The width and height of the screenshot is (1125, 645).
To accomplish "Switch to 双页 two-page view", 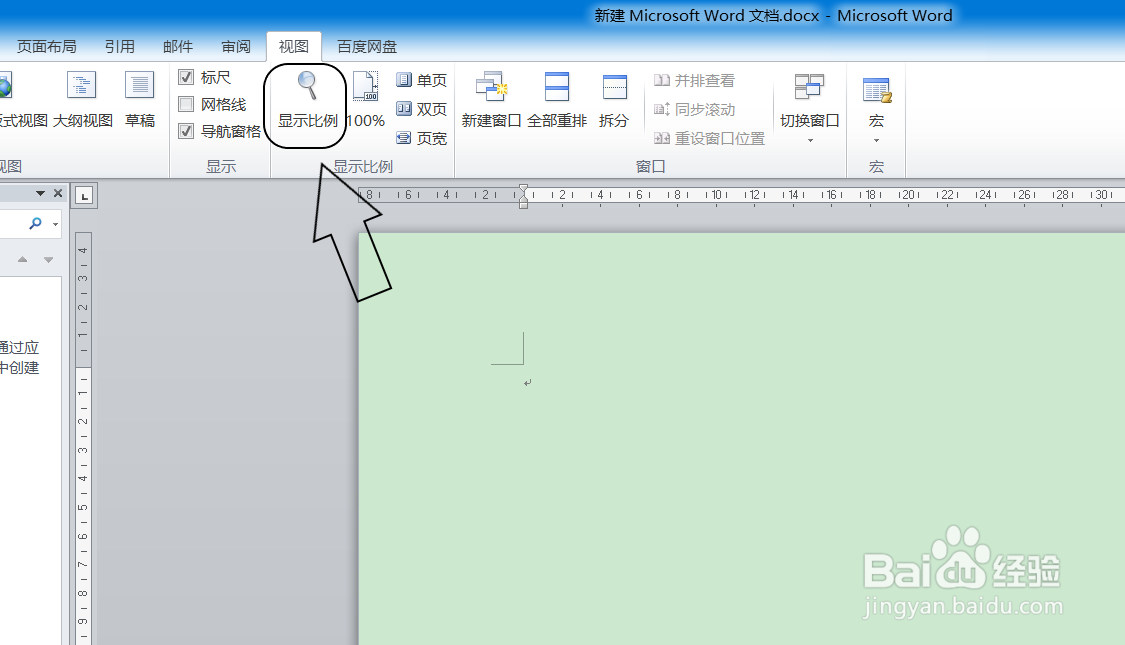I will 420,110.
